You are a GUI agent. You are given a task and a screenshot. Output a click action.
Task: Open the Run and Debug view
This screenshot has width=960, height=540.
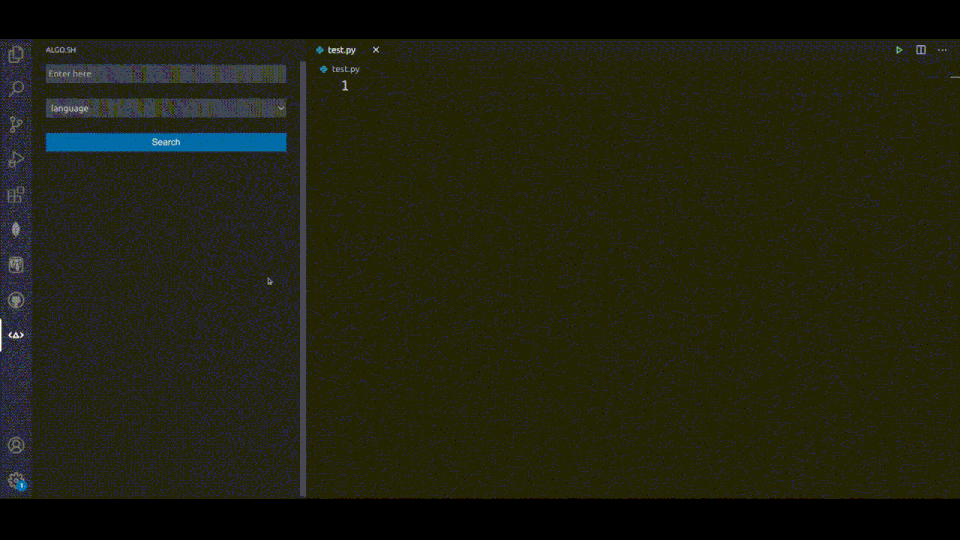click(16, 159)
